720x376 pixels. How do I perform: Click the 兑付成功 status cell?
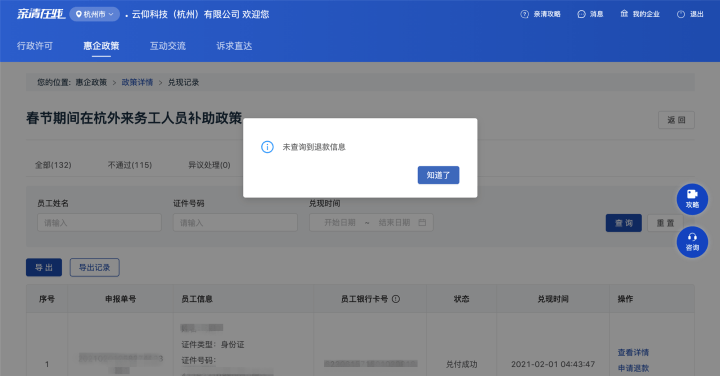461,364
